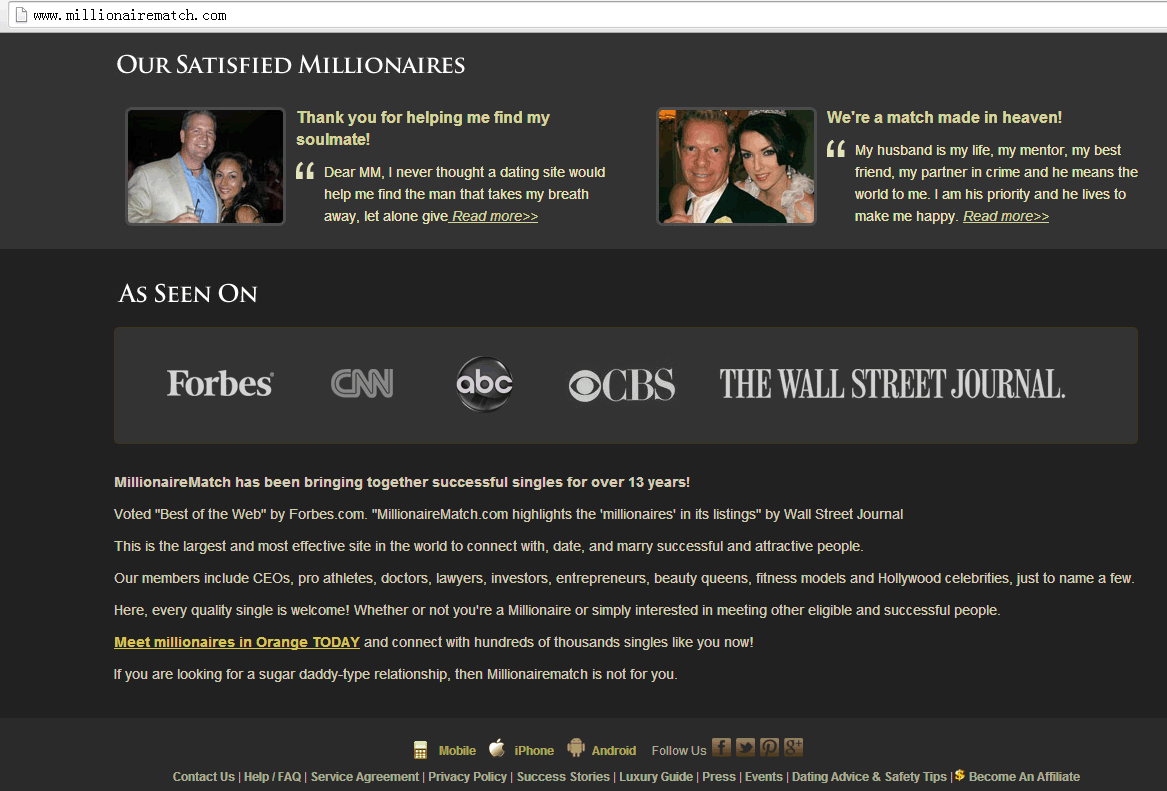Click the 'Voted Best of the Web by Forbes.com' line
The height and width of the screenshot is (791, 1167).
point(508,514)
